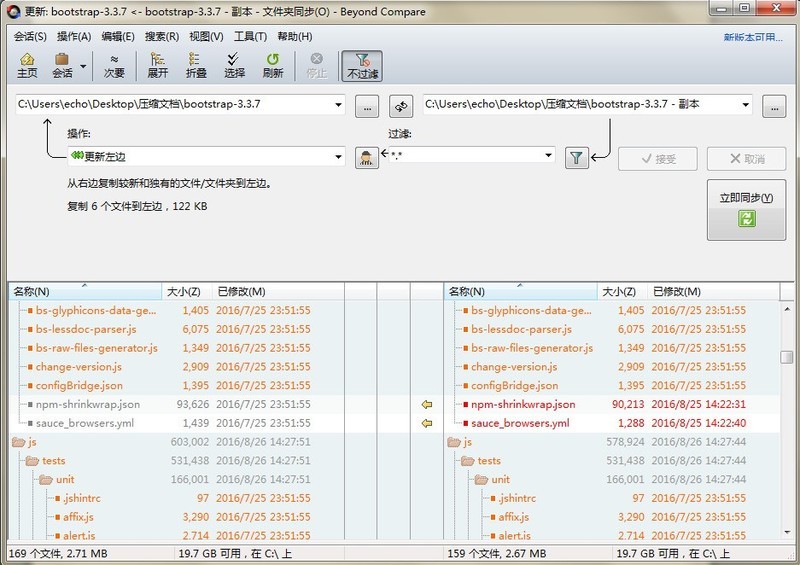Sort left pane by 已修改(M) header
Image resolution: width=800 pixels, height=565 pixels.
pos(278,291)
